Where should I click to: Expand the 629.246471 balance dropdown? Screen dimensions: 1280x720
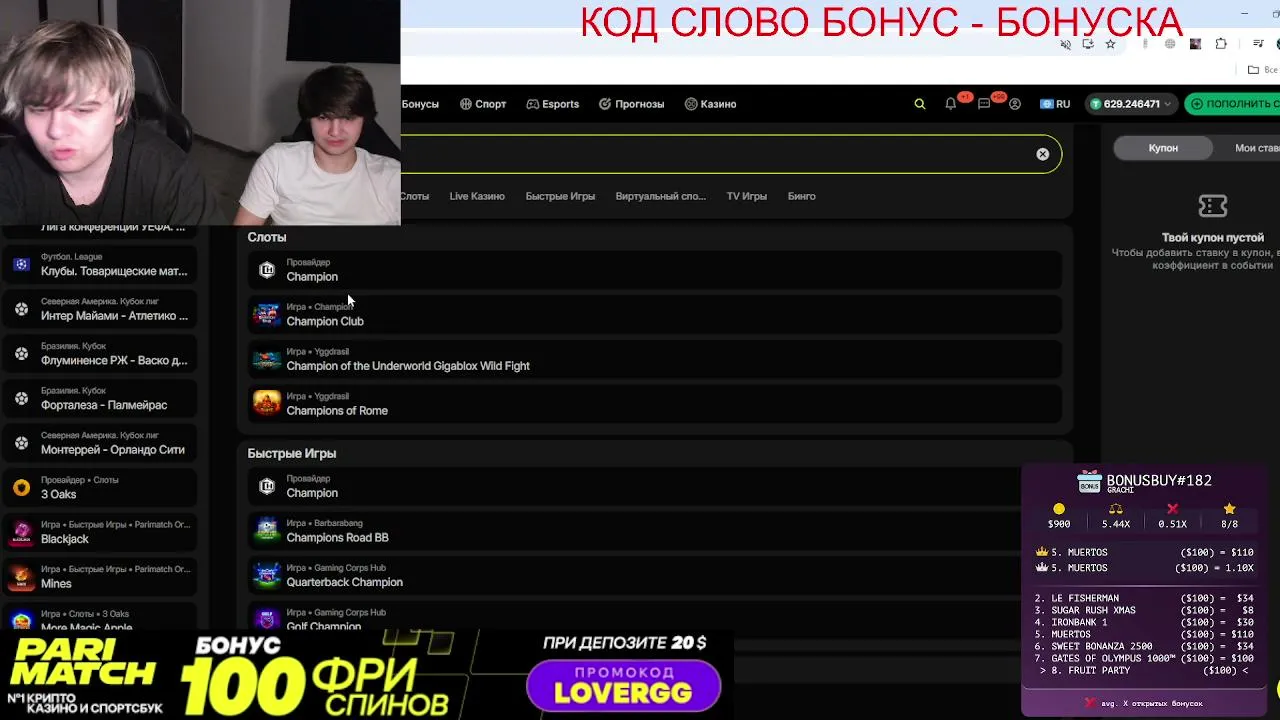(x=1130, y=104)
